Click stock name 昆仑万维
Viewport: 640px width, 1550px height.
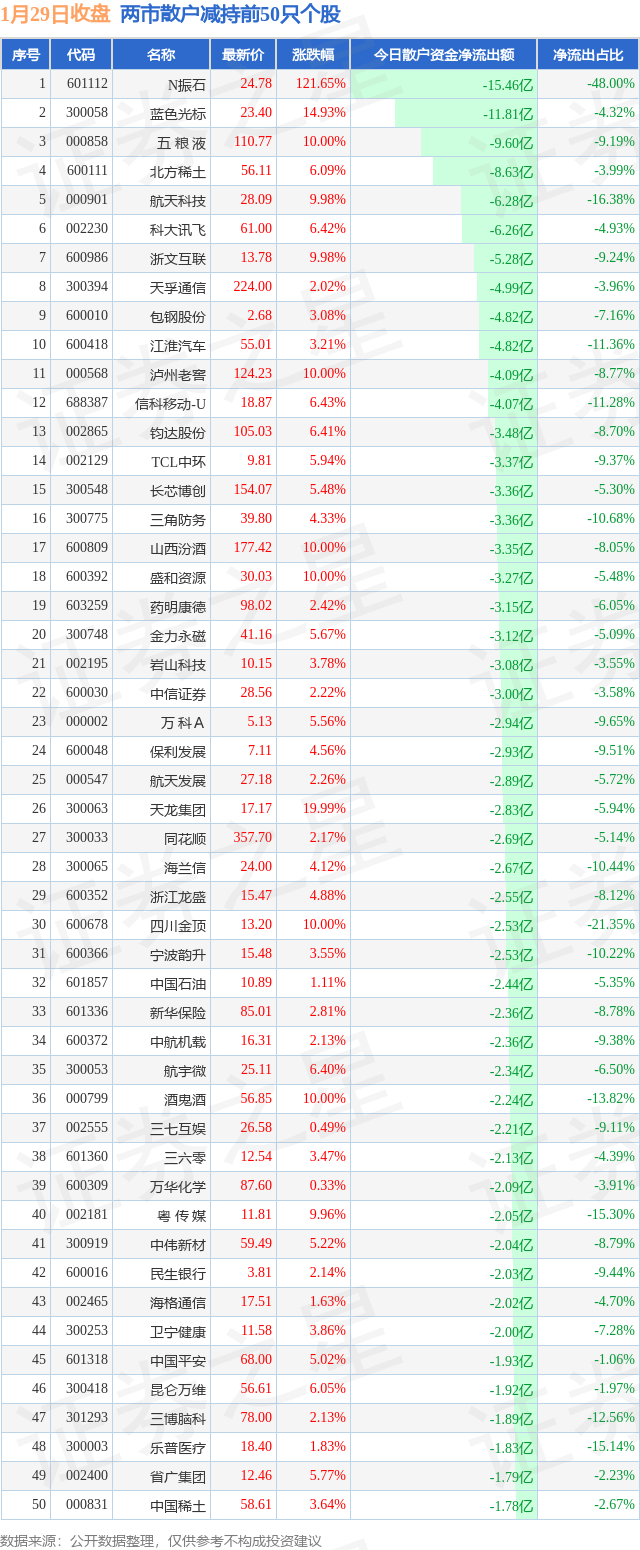click(x=178, y=1389)
